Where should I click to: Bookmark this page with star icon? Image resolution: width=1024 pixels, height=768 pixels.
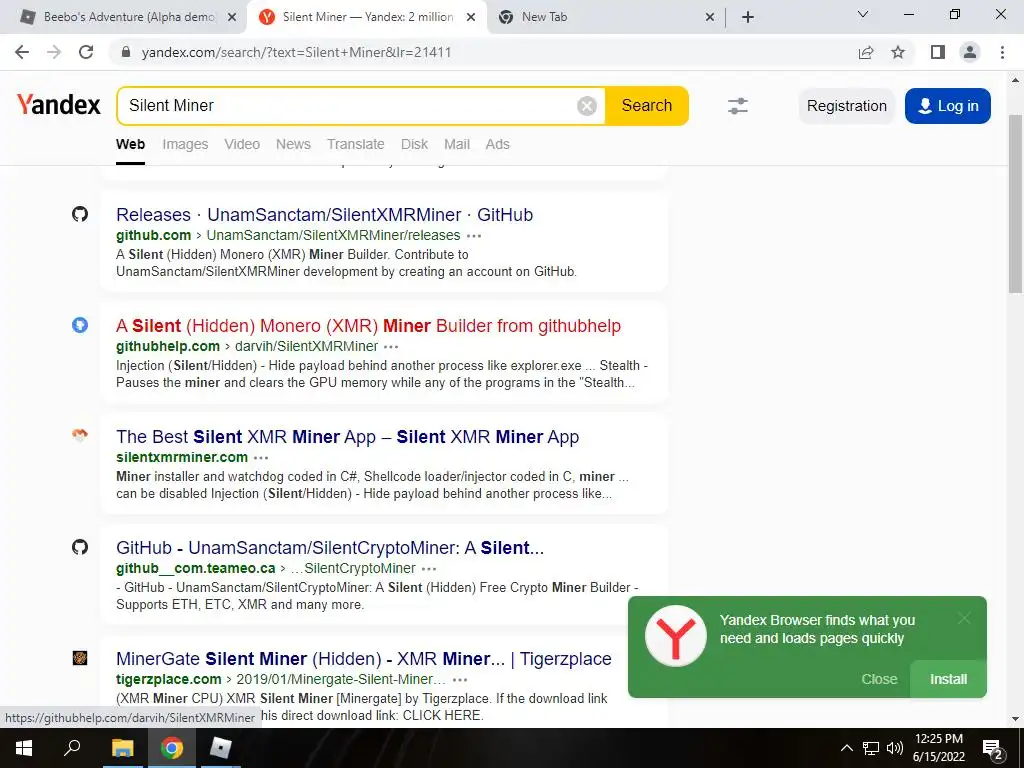(x=898, y=52)
